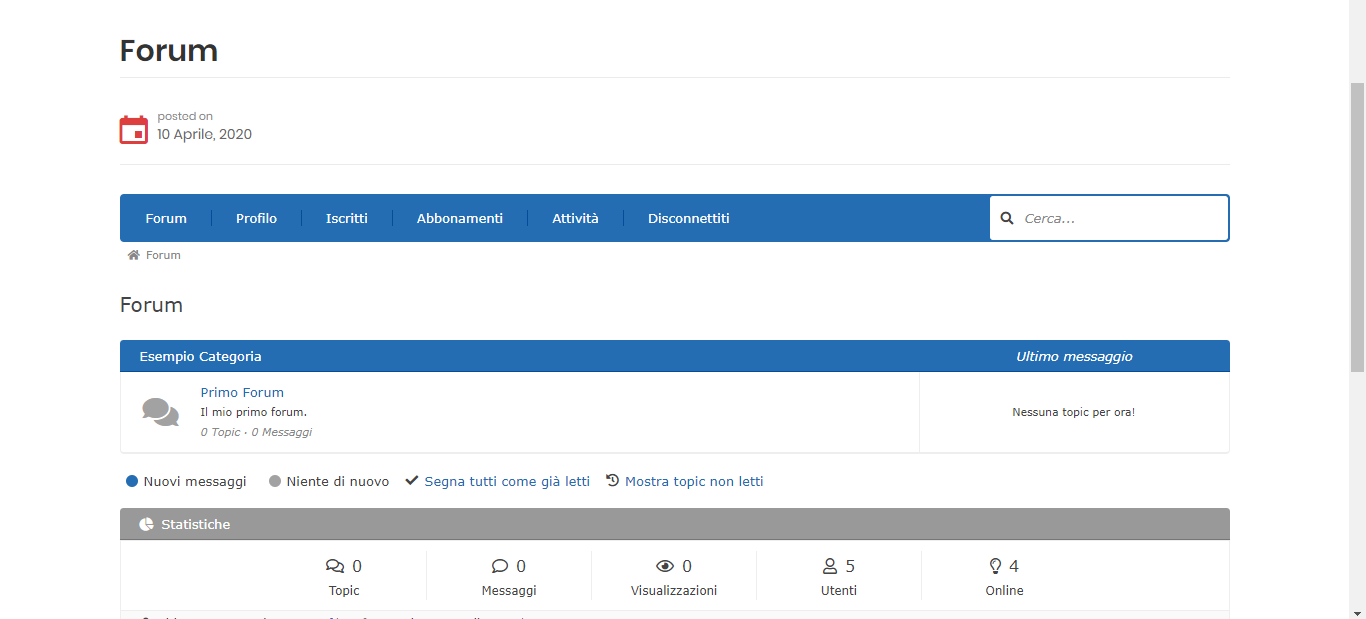Select Attività in the navigation bar
The image size is (1366, 619).
[x=575, y=218]
